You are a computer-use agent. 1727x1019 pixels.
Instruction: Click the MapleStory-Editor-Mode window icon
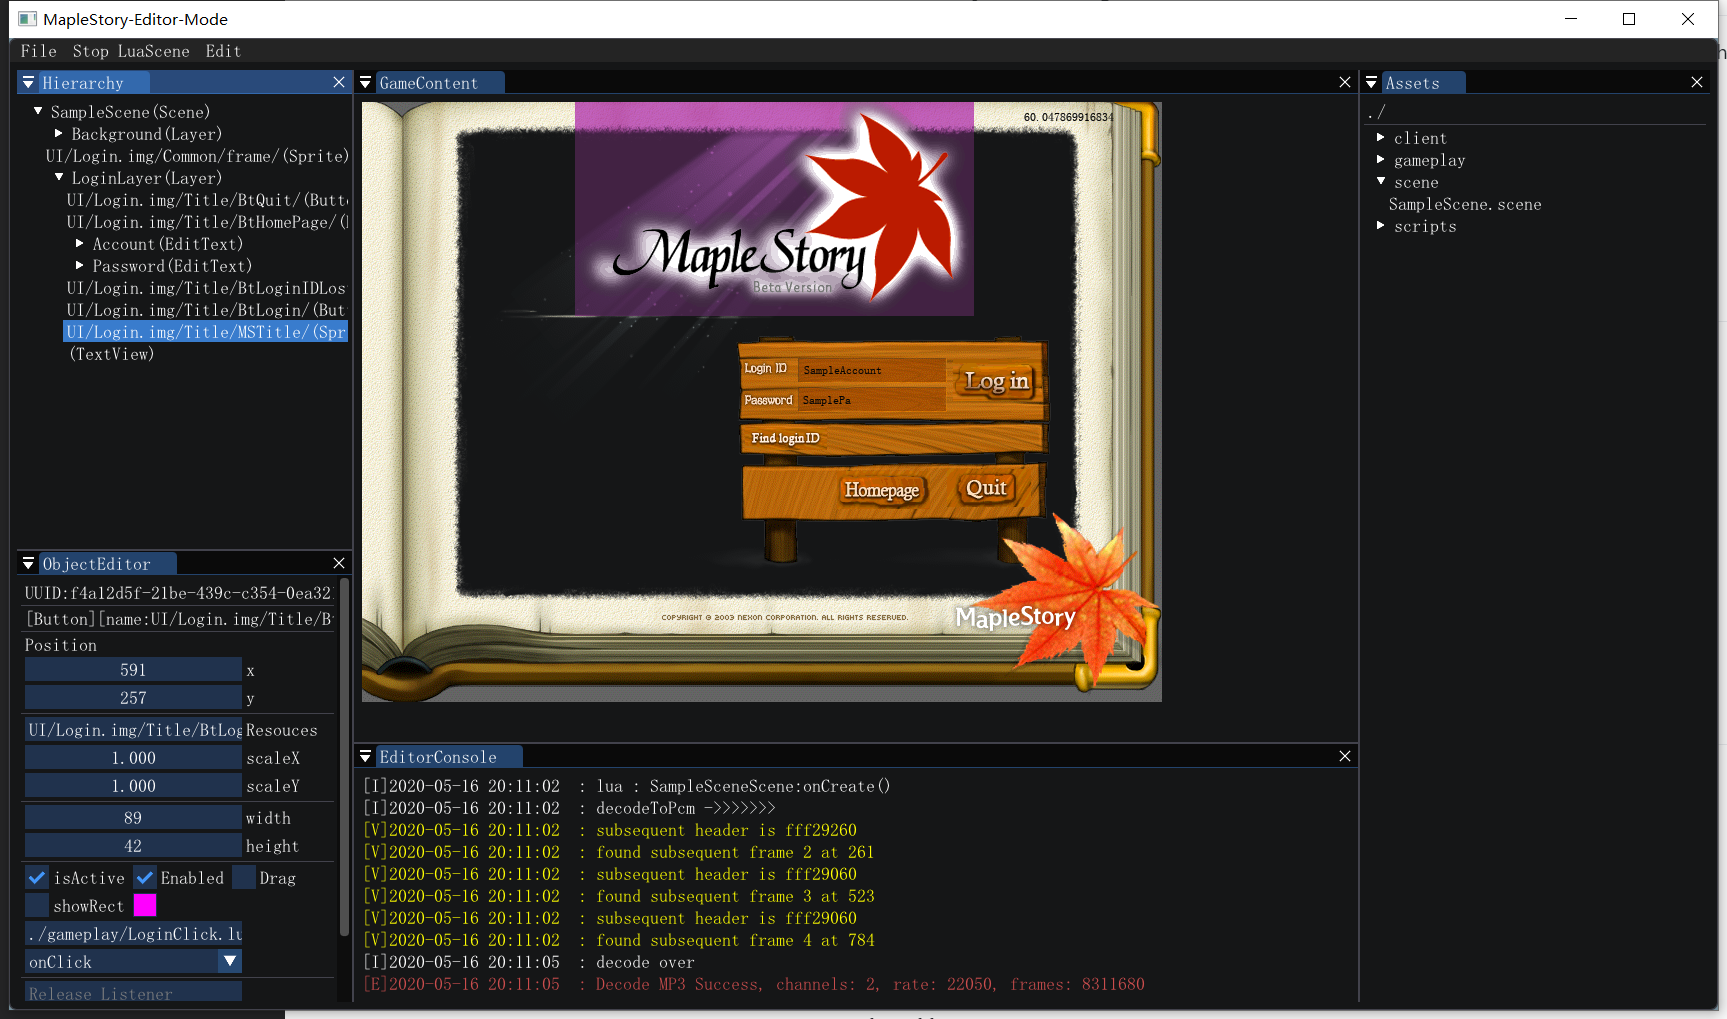tap(27, 19)
